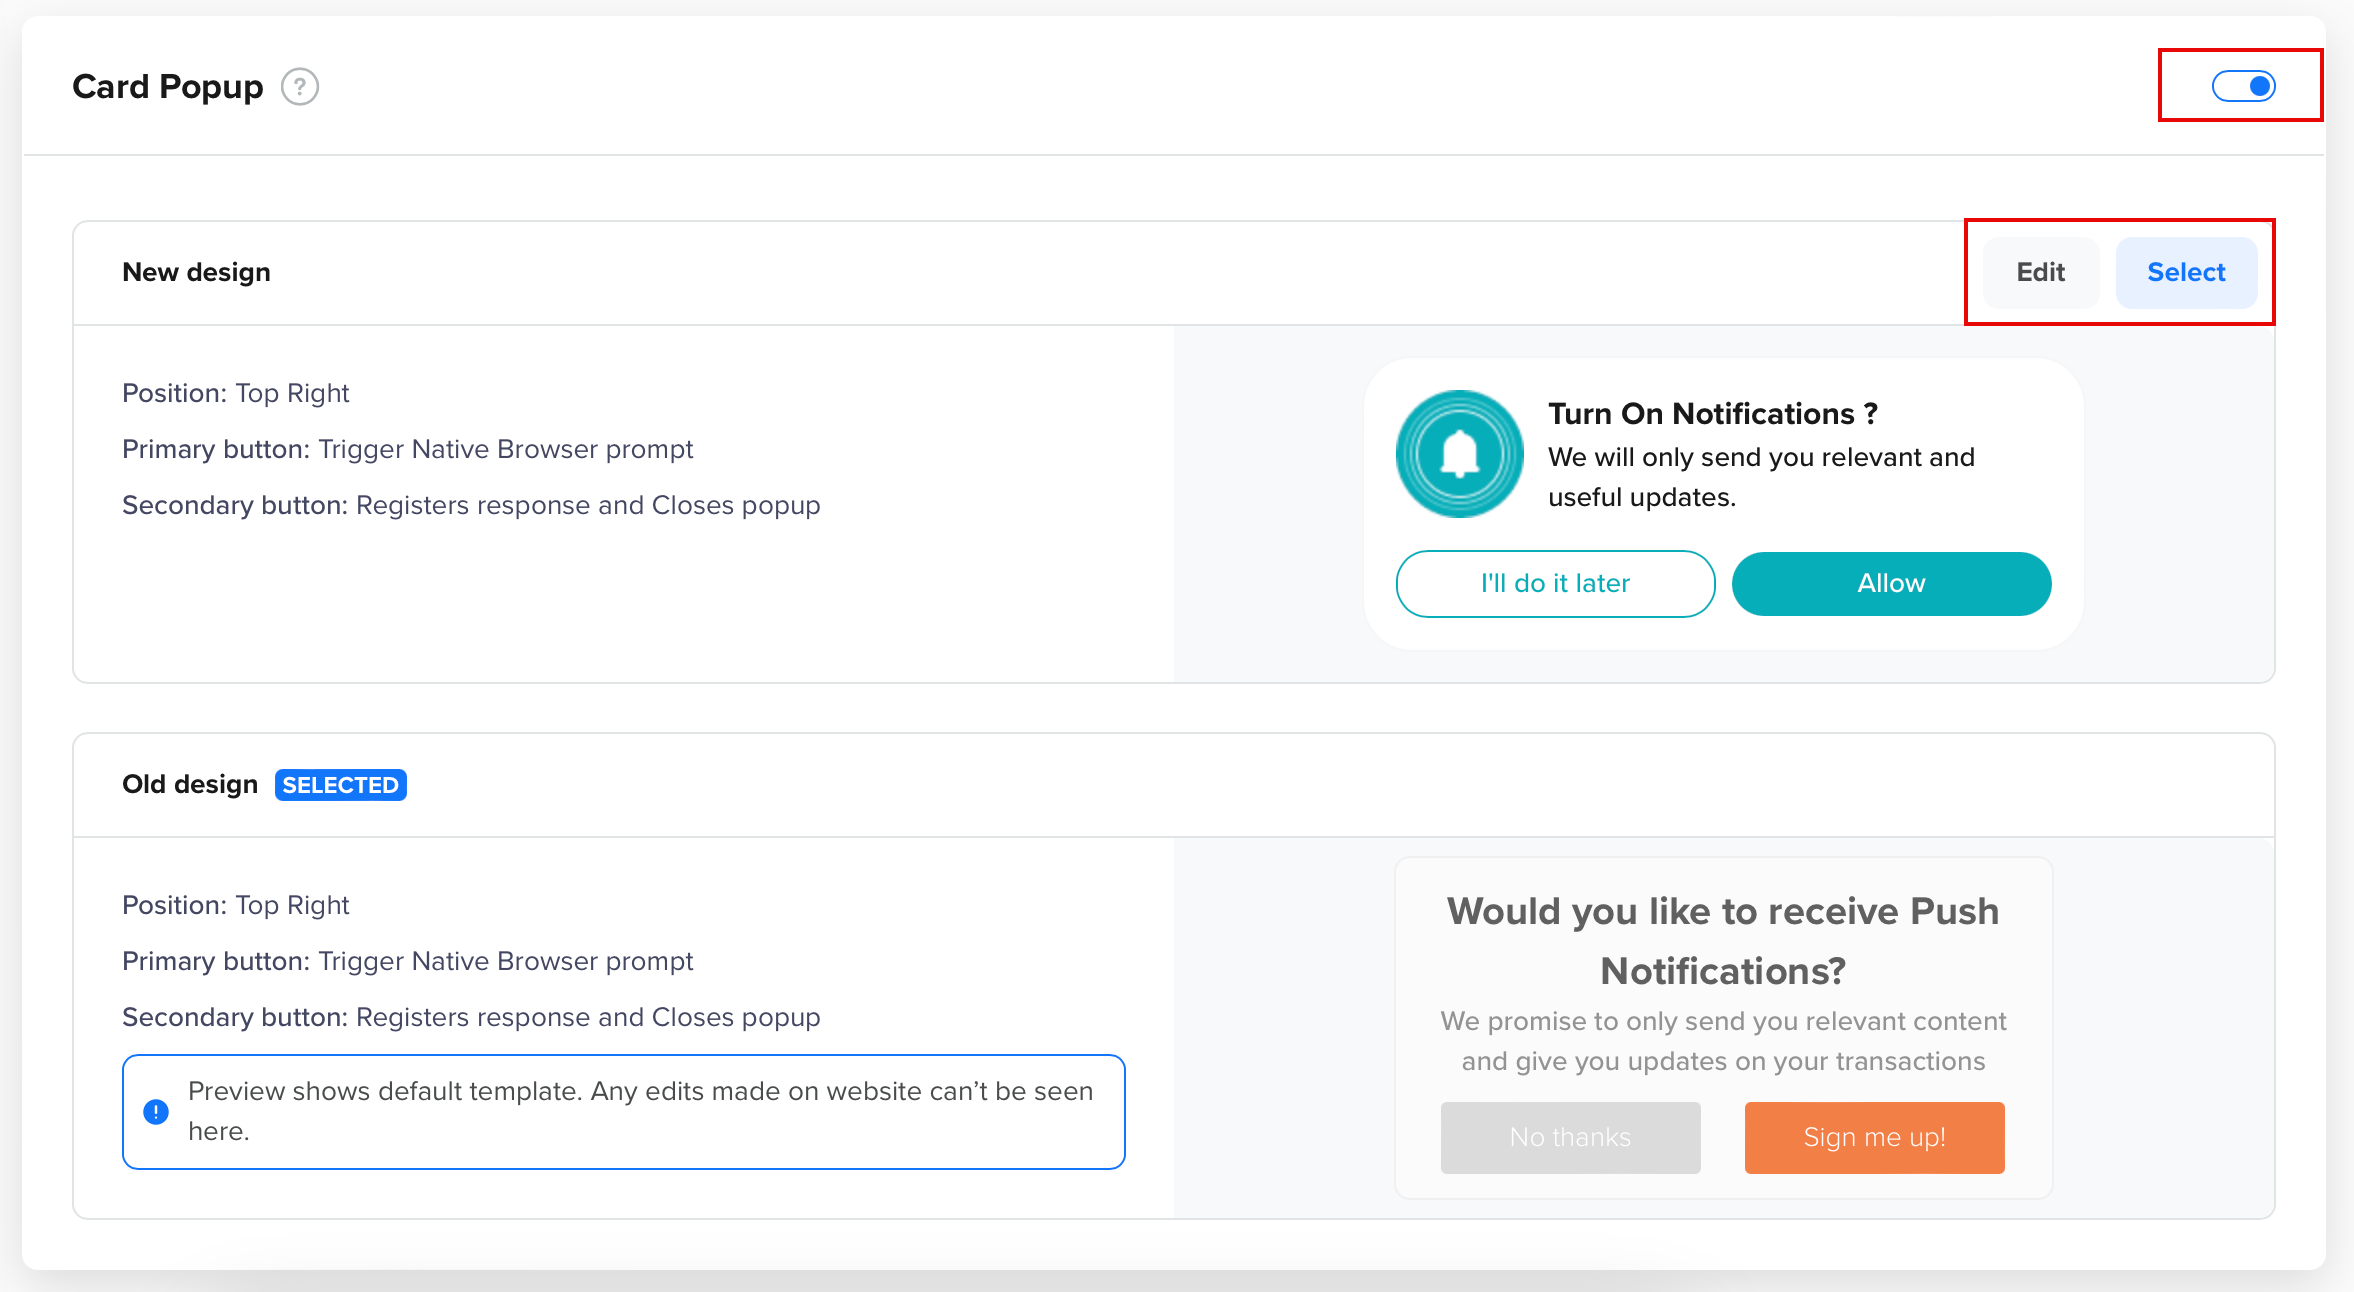Click the orange "Sign me up!" button

[1874, 1137]
